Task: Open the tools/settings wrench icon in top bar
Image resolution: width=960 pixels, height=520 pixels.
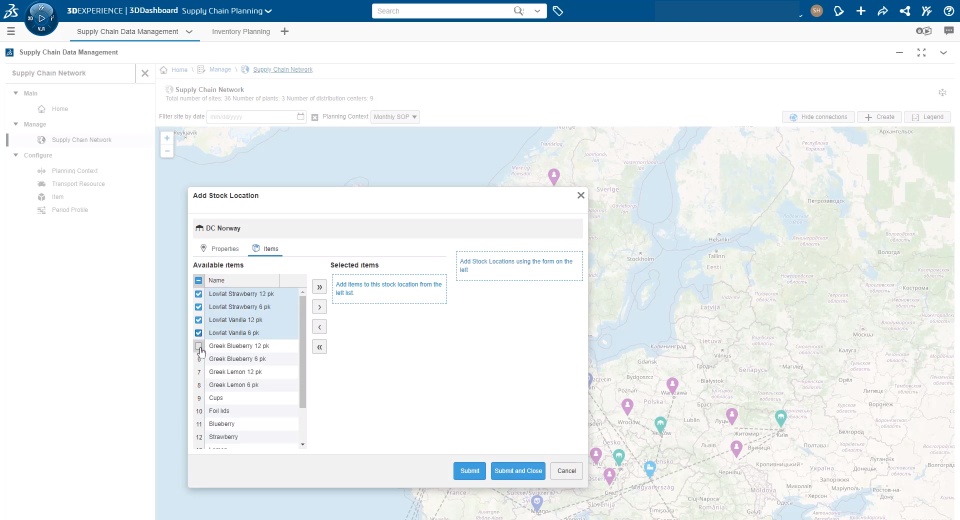Action: pos(926,11)
